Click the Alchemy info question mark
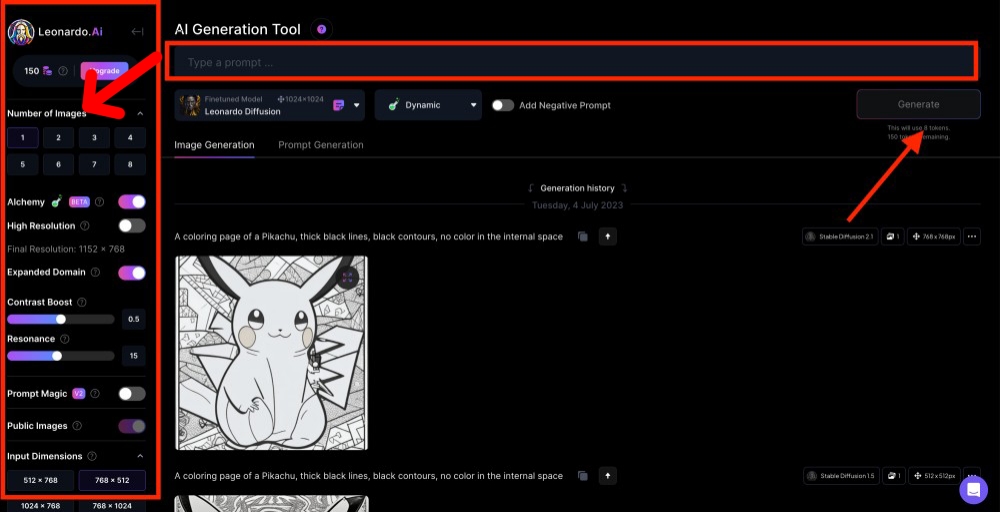Viewport: 1000px width, 512px height. coord(99,202)
